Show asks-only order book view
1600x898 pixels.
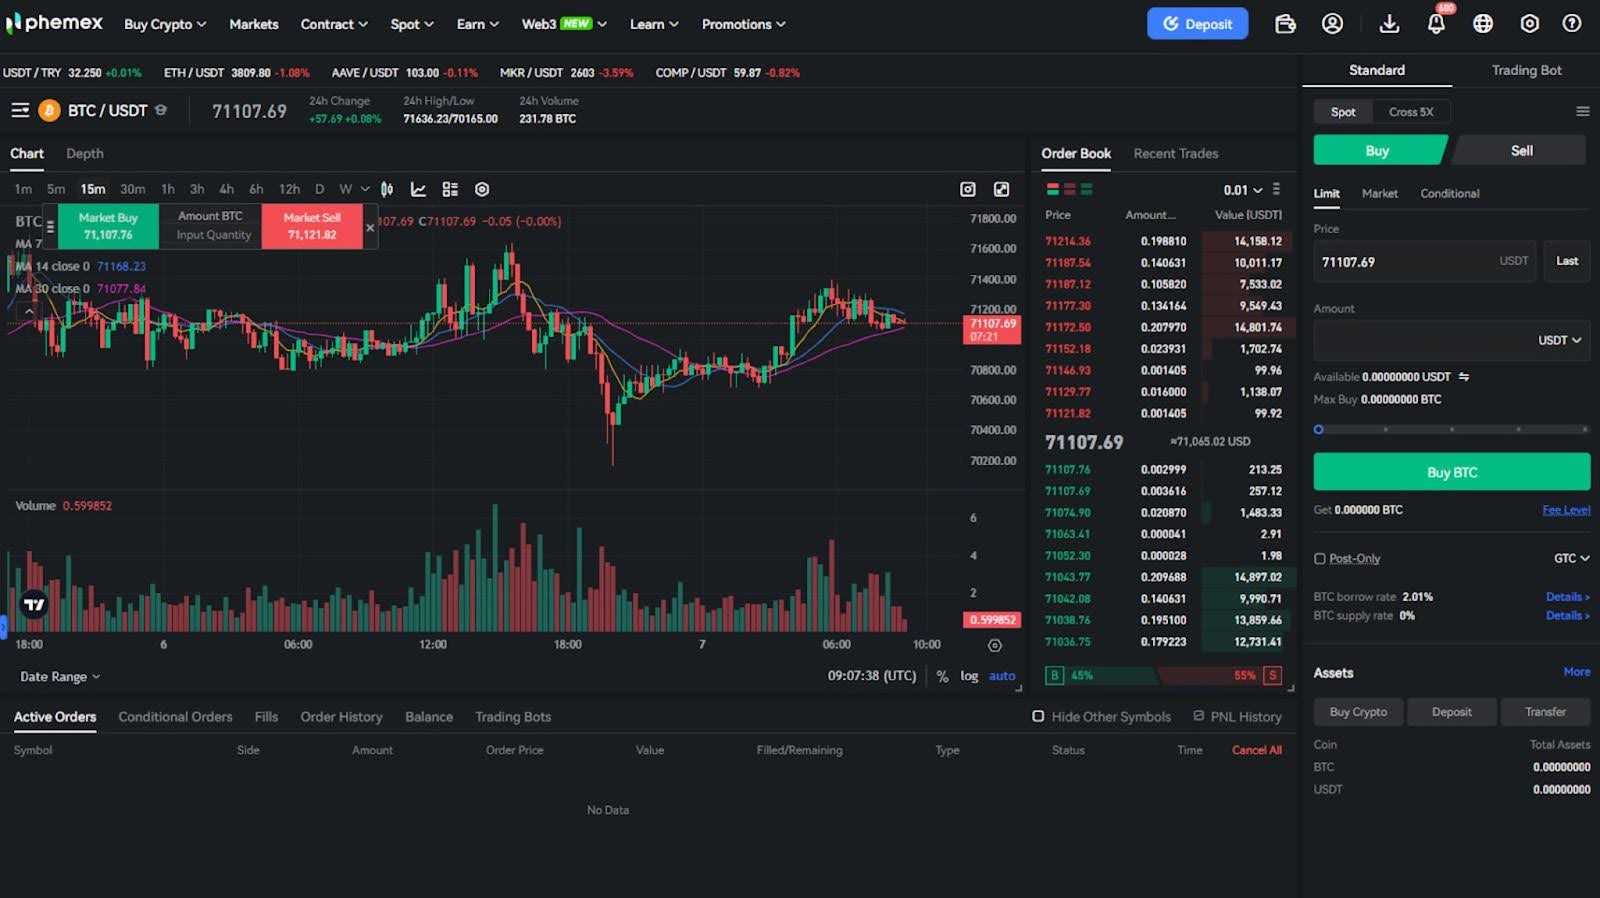(x=1070, y=189)
